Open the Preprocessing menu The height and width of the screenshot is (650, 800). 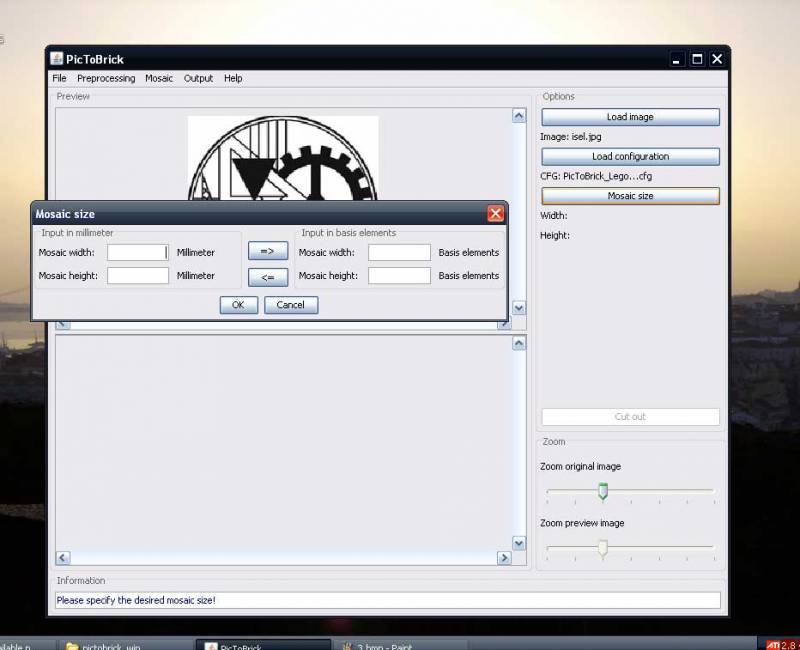[106, 78]
